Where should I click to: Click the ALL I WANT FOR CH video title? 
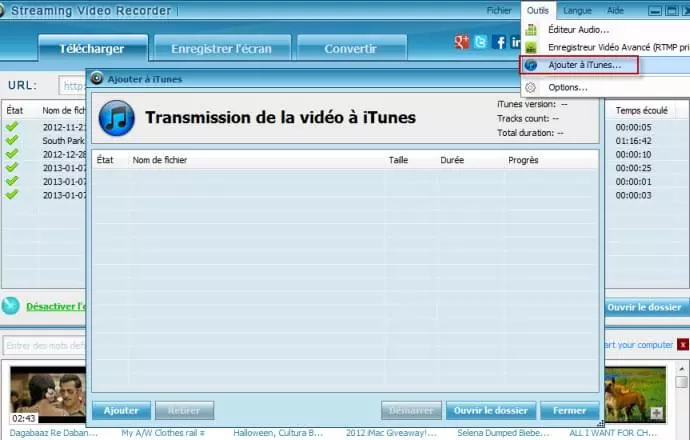click(613, 433)
